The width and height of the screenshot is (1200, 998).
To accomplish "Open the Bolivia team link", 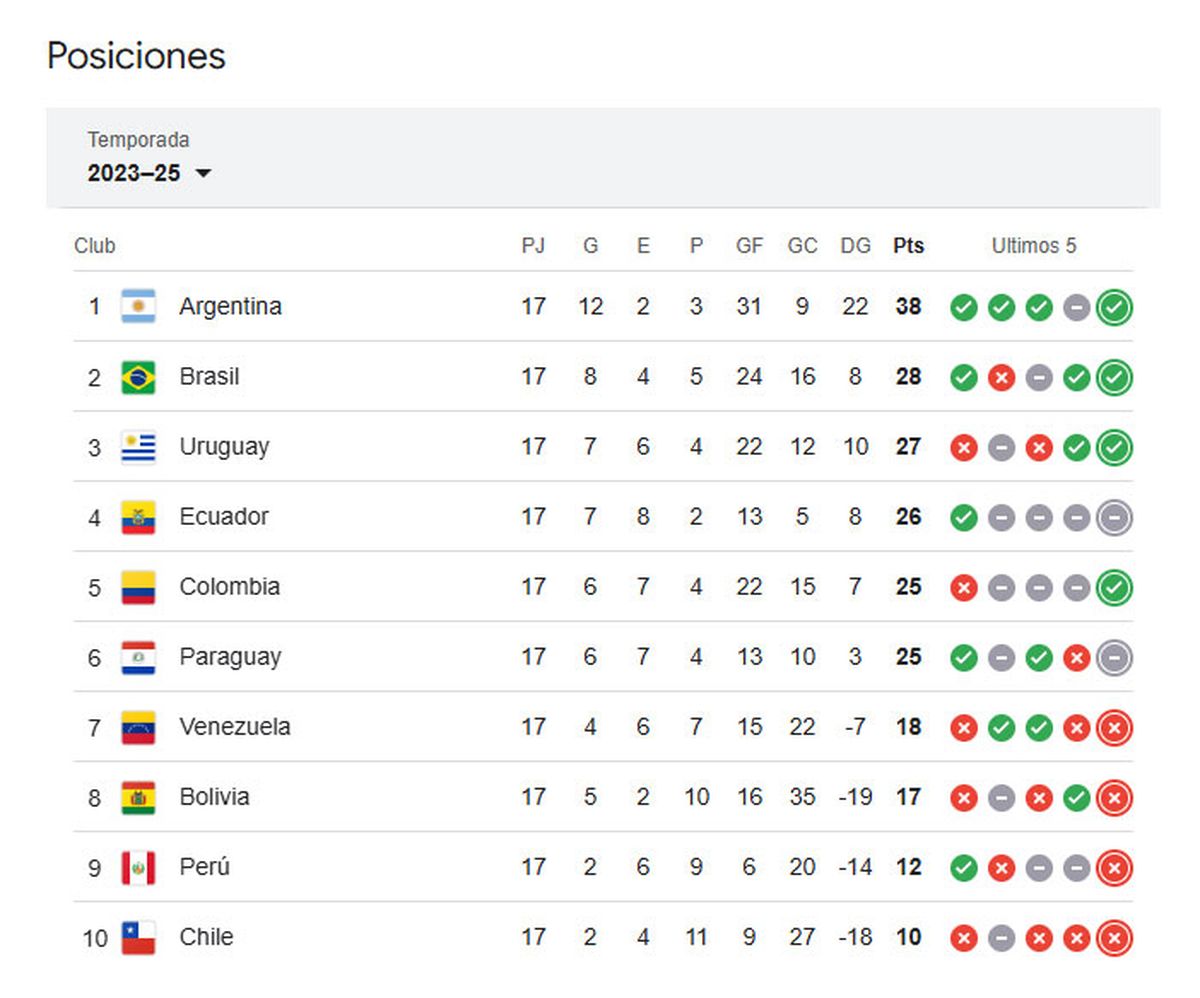I will pyautogui.click(x=214, y=797).
